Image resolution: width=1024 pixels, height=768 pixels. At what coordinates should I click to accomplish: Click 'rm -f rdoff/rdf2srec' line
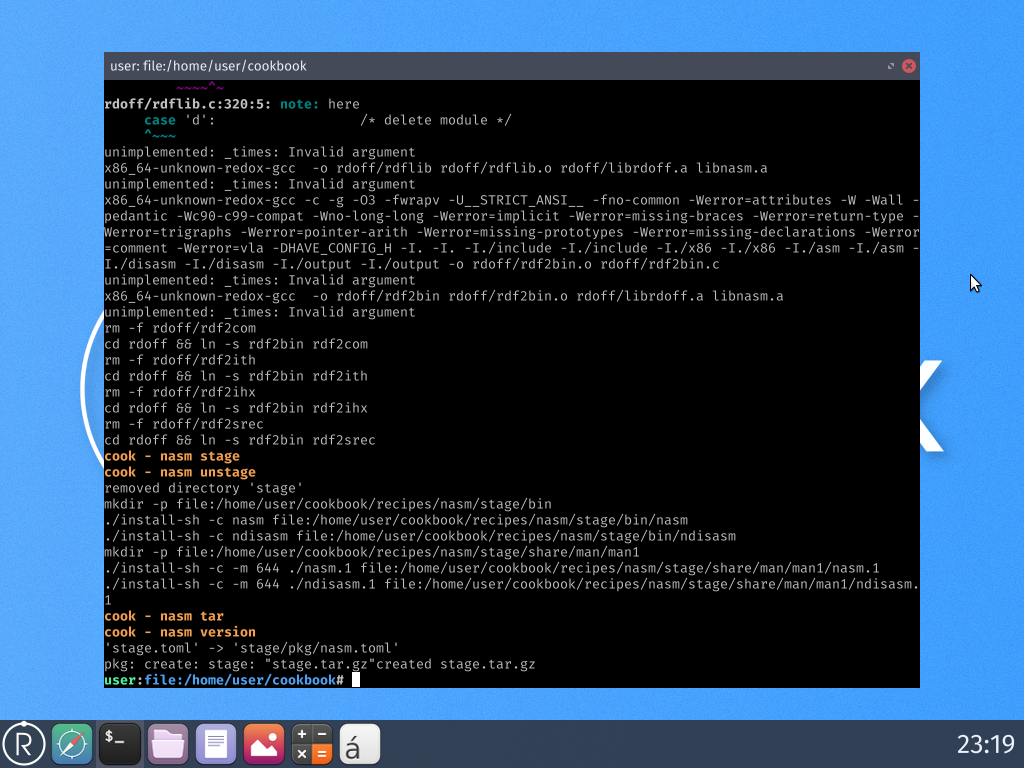pos(184,424)
